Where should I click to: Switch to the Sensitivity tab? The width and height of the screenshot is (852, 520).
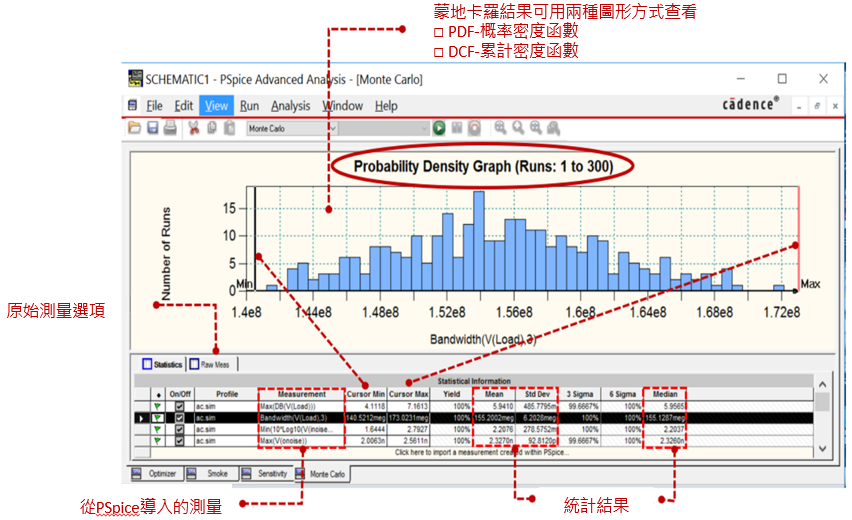(266, 474)
